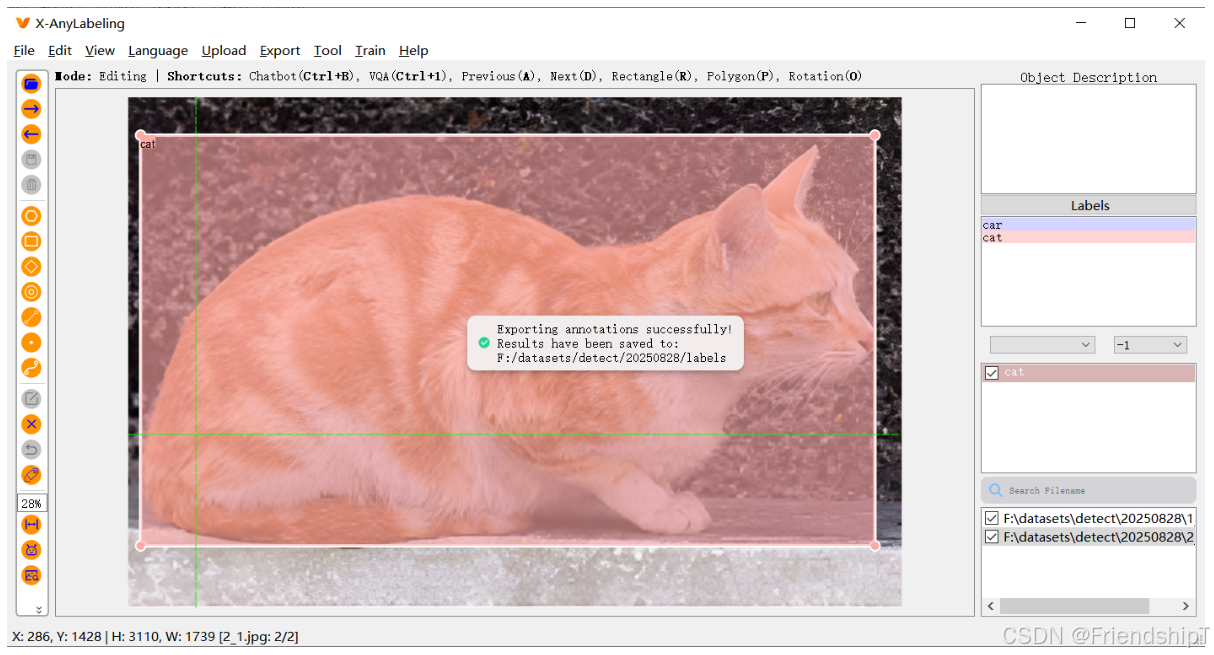Toggle checkbox of file ending with \1
The width and height of the screenshot is (1214, 655).
[991, 518]
